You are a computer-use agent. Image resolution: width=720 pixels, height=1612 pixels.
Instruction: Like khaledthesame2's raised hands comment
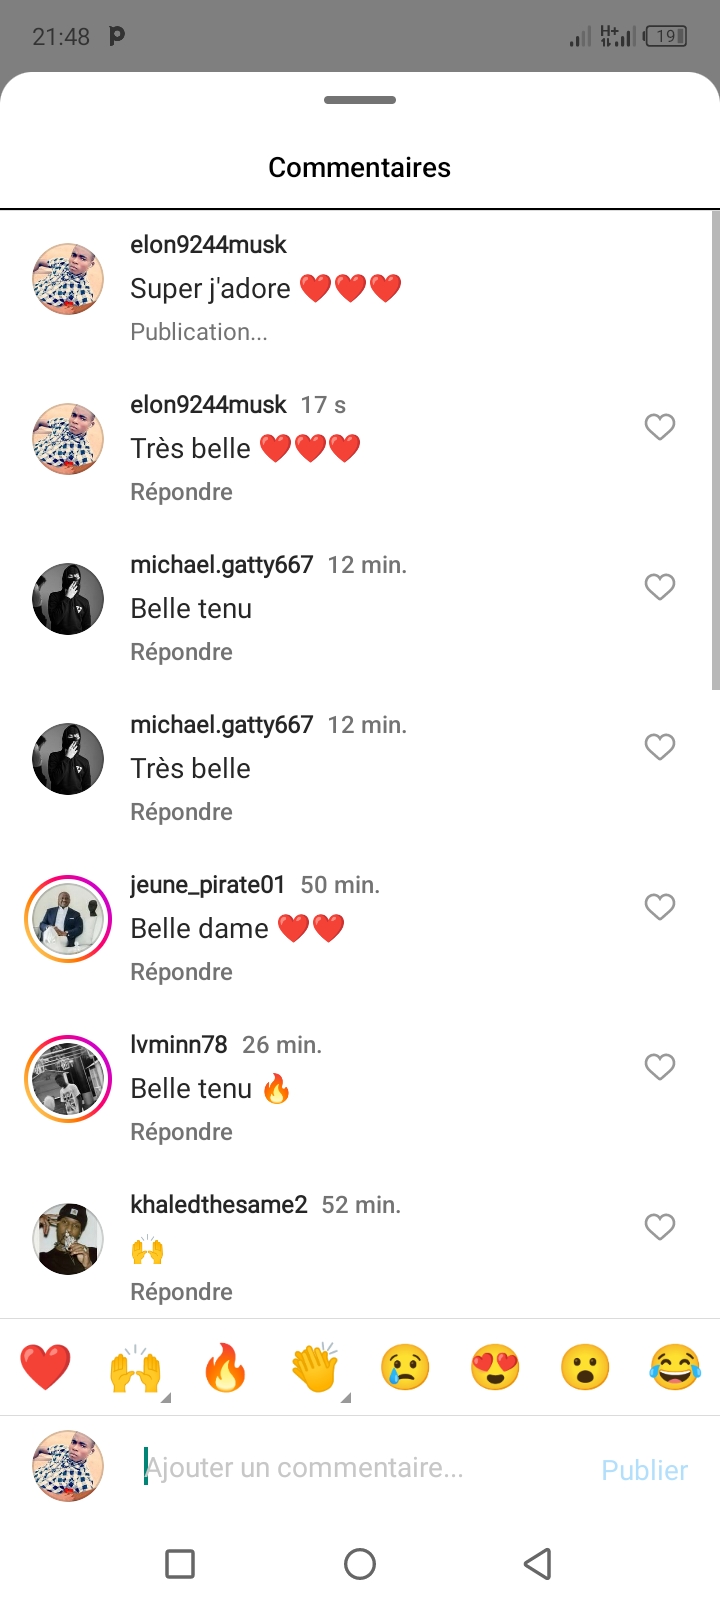(659, 1227)
